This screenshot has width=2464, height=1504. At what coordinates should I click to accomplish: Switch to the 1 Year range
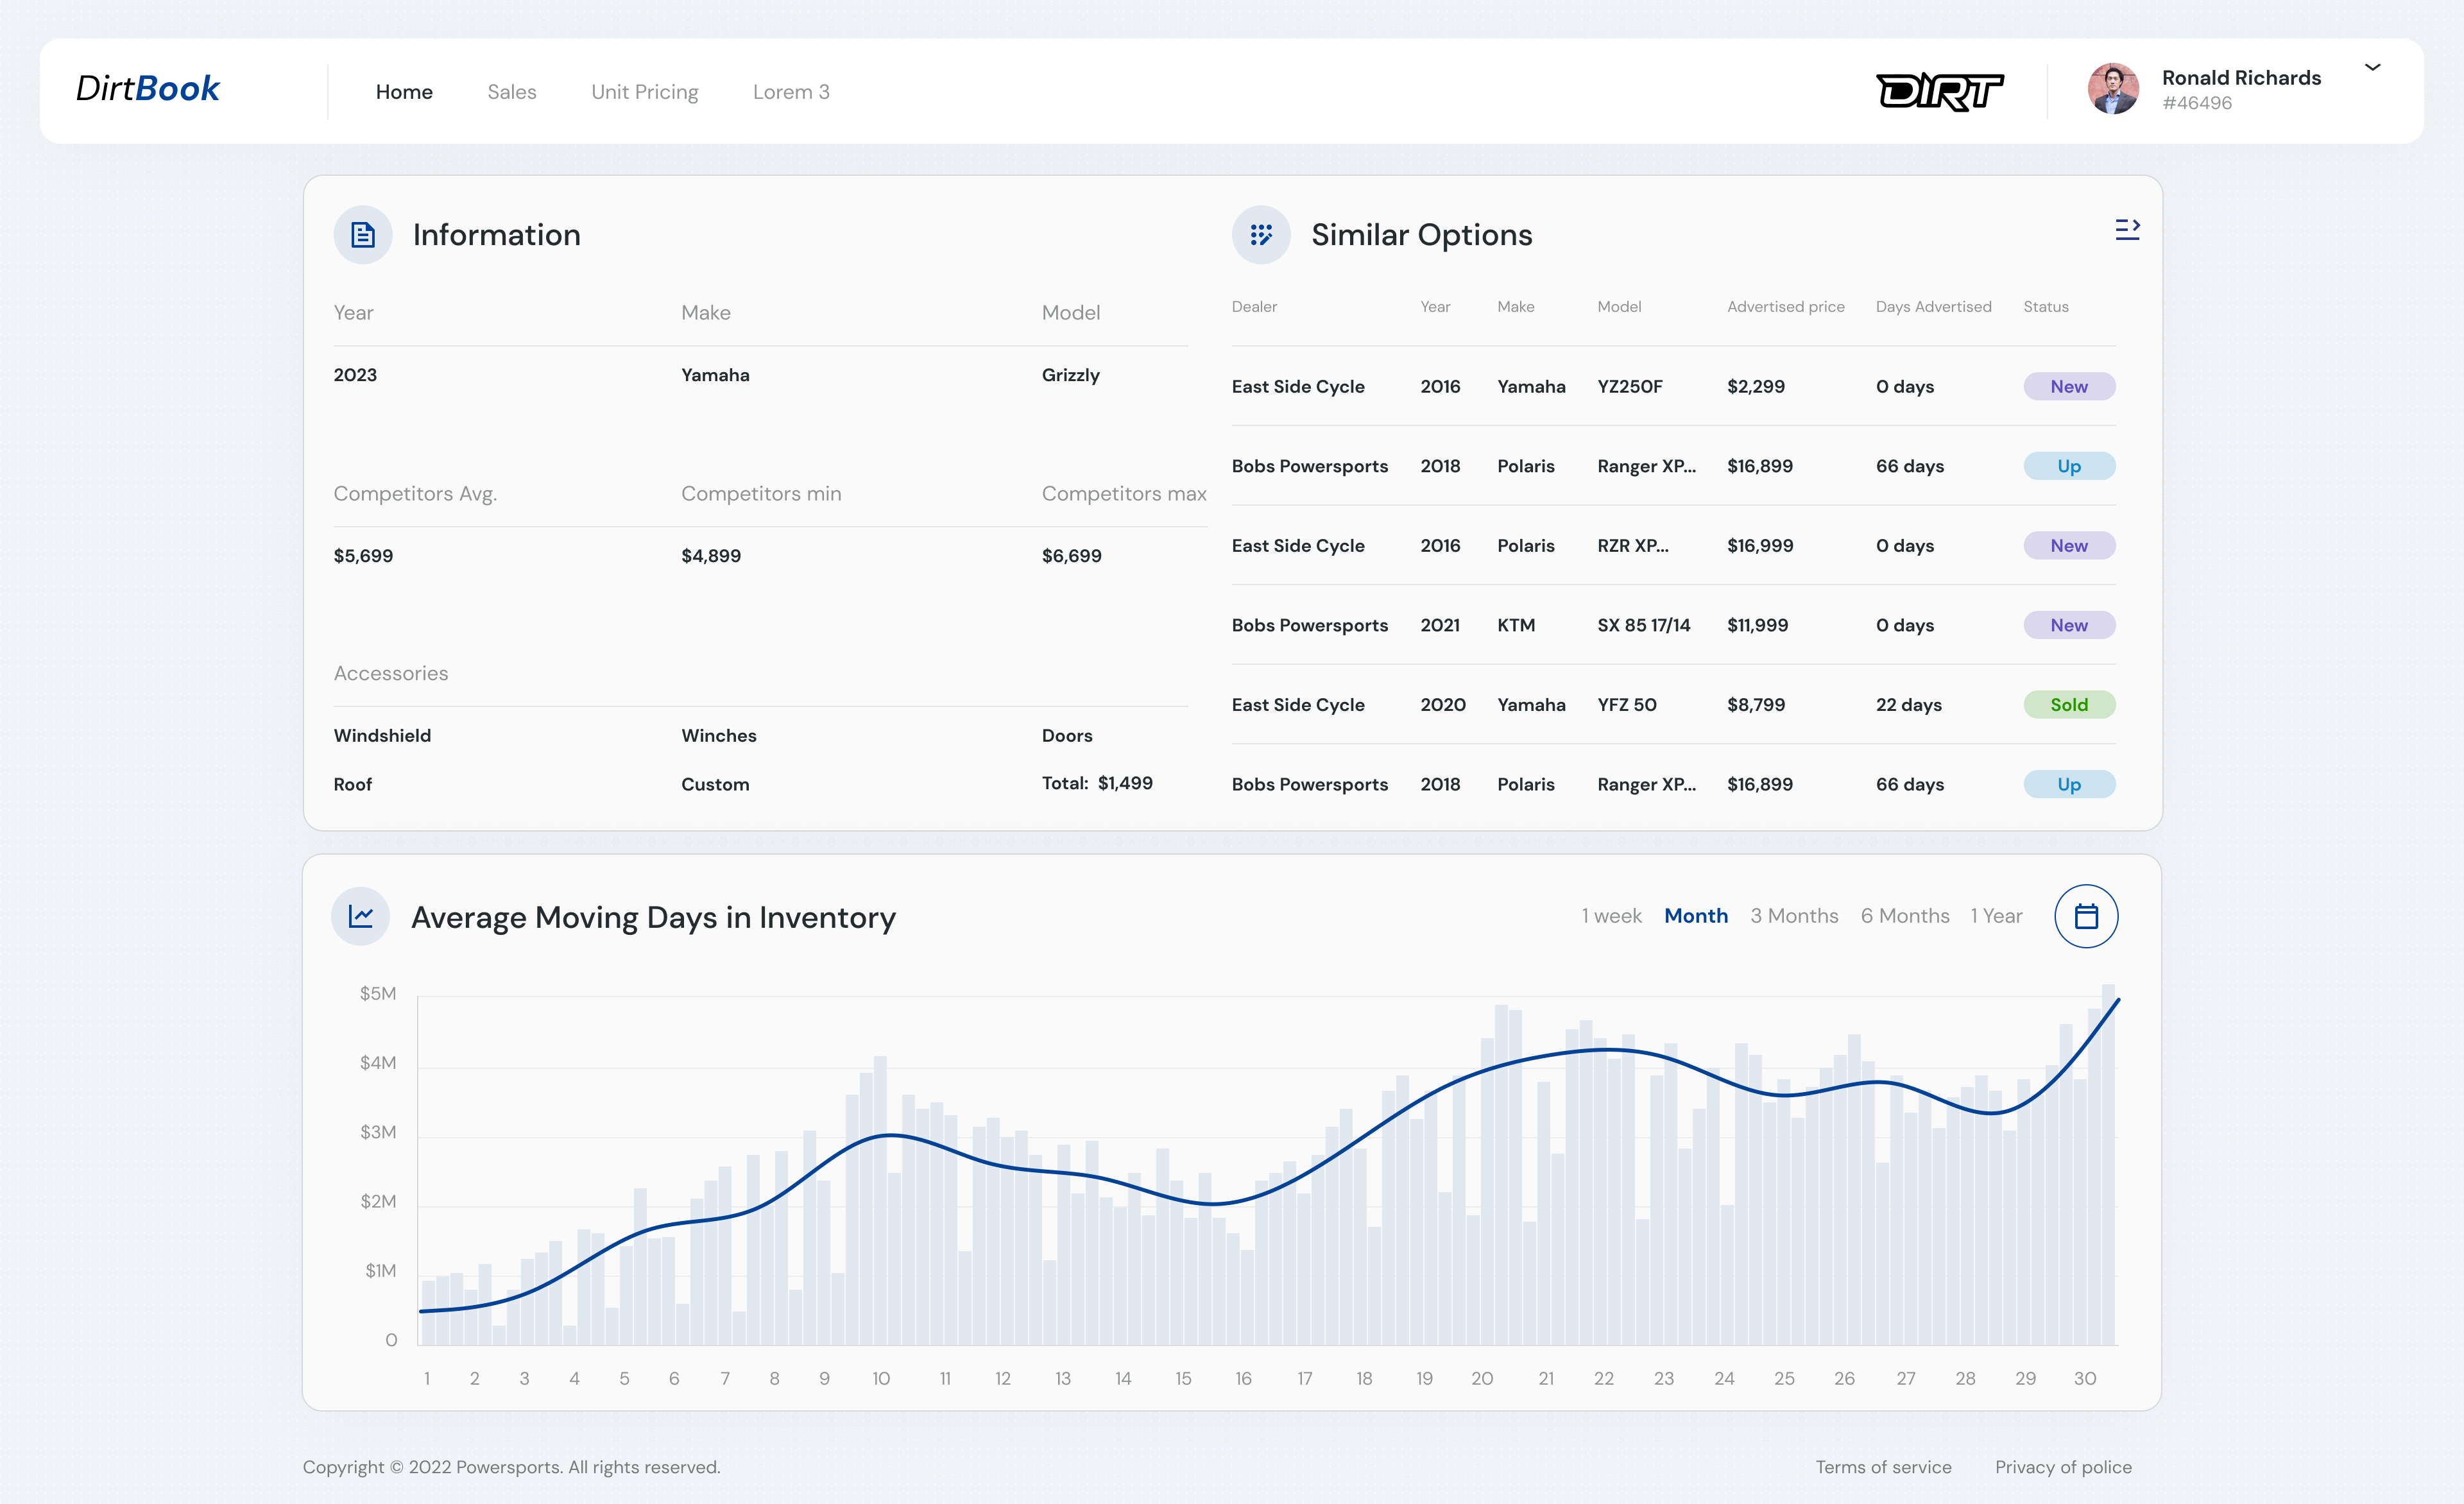coord(1996,916)
